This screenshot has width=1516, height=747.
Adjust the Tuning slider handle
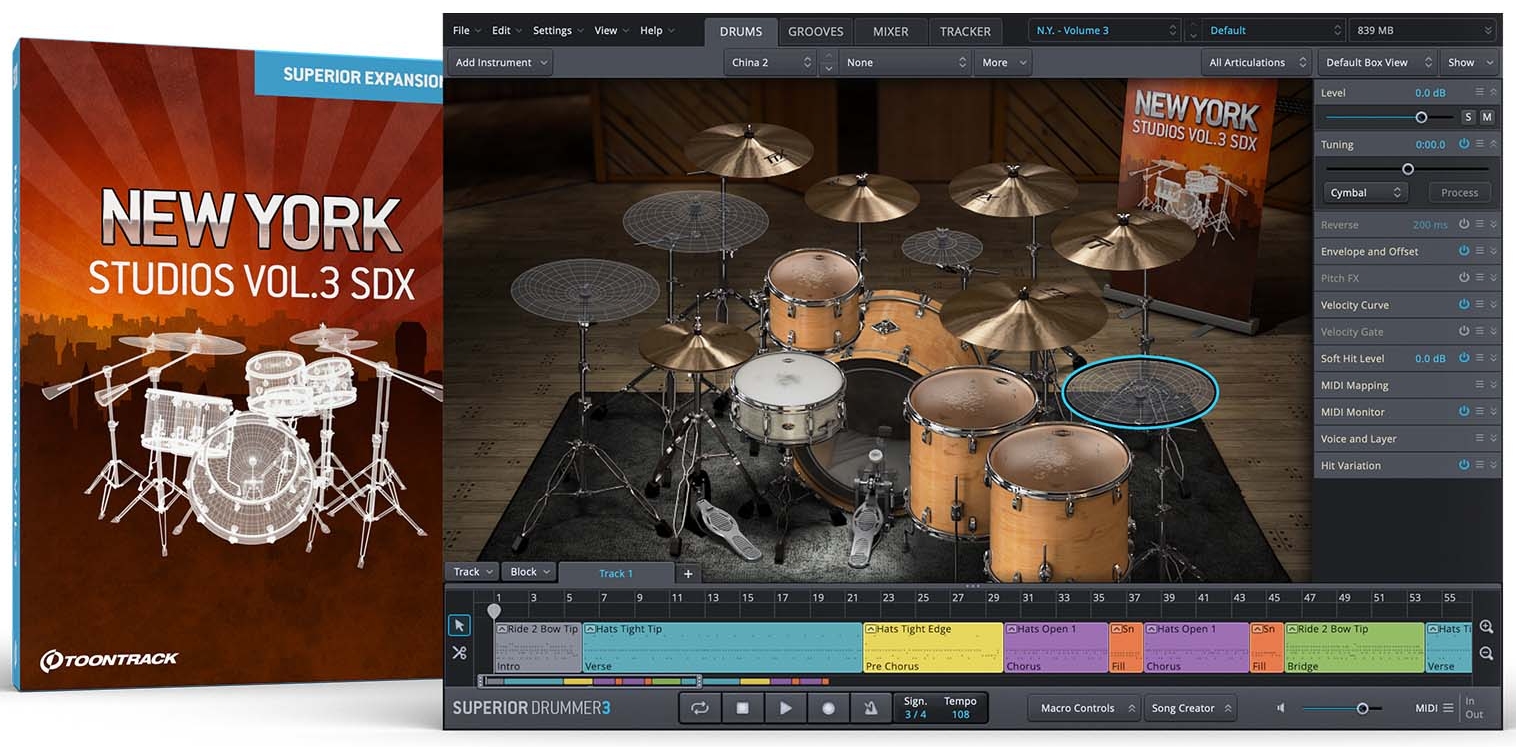[x=1408, y=169]
